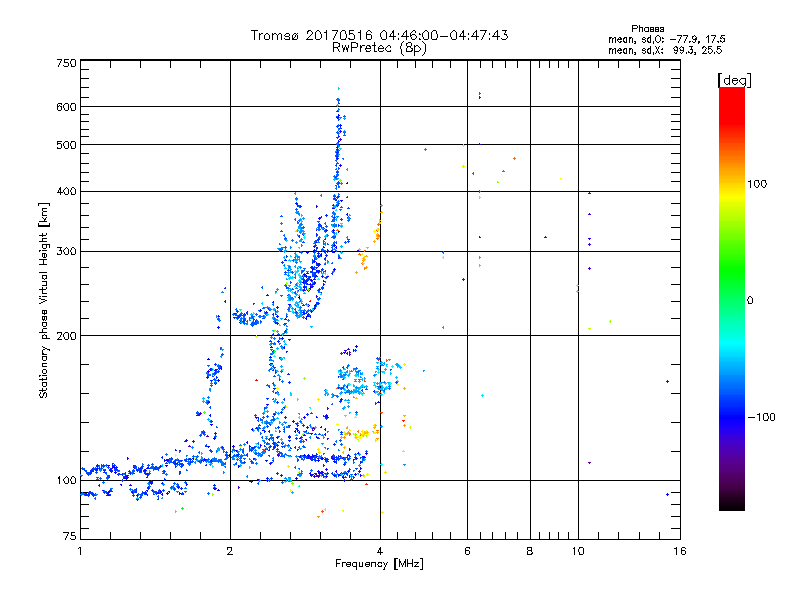Click the y-axis '600' tick label

[66, 107]
